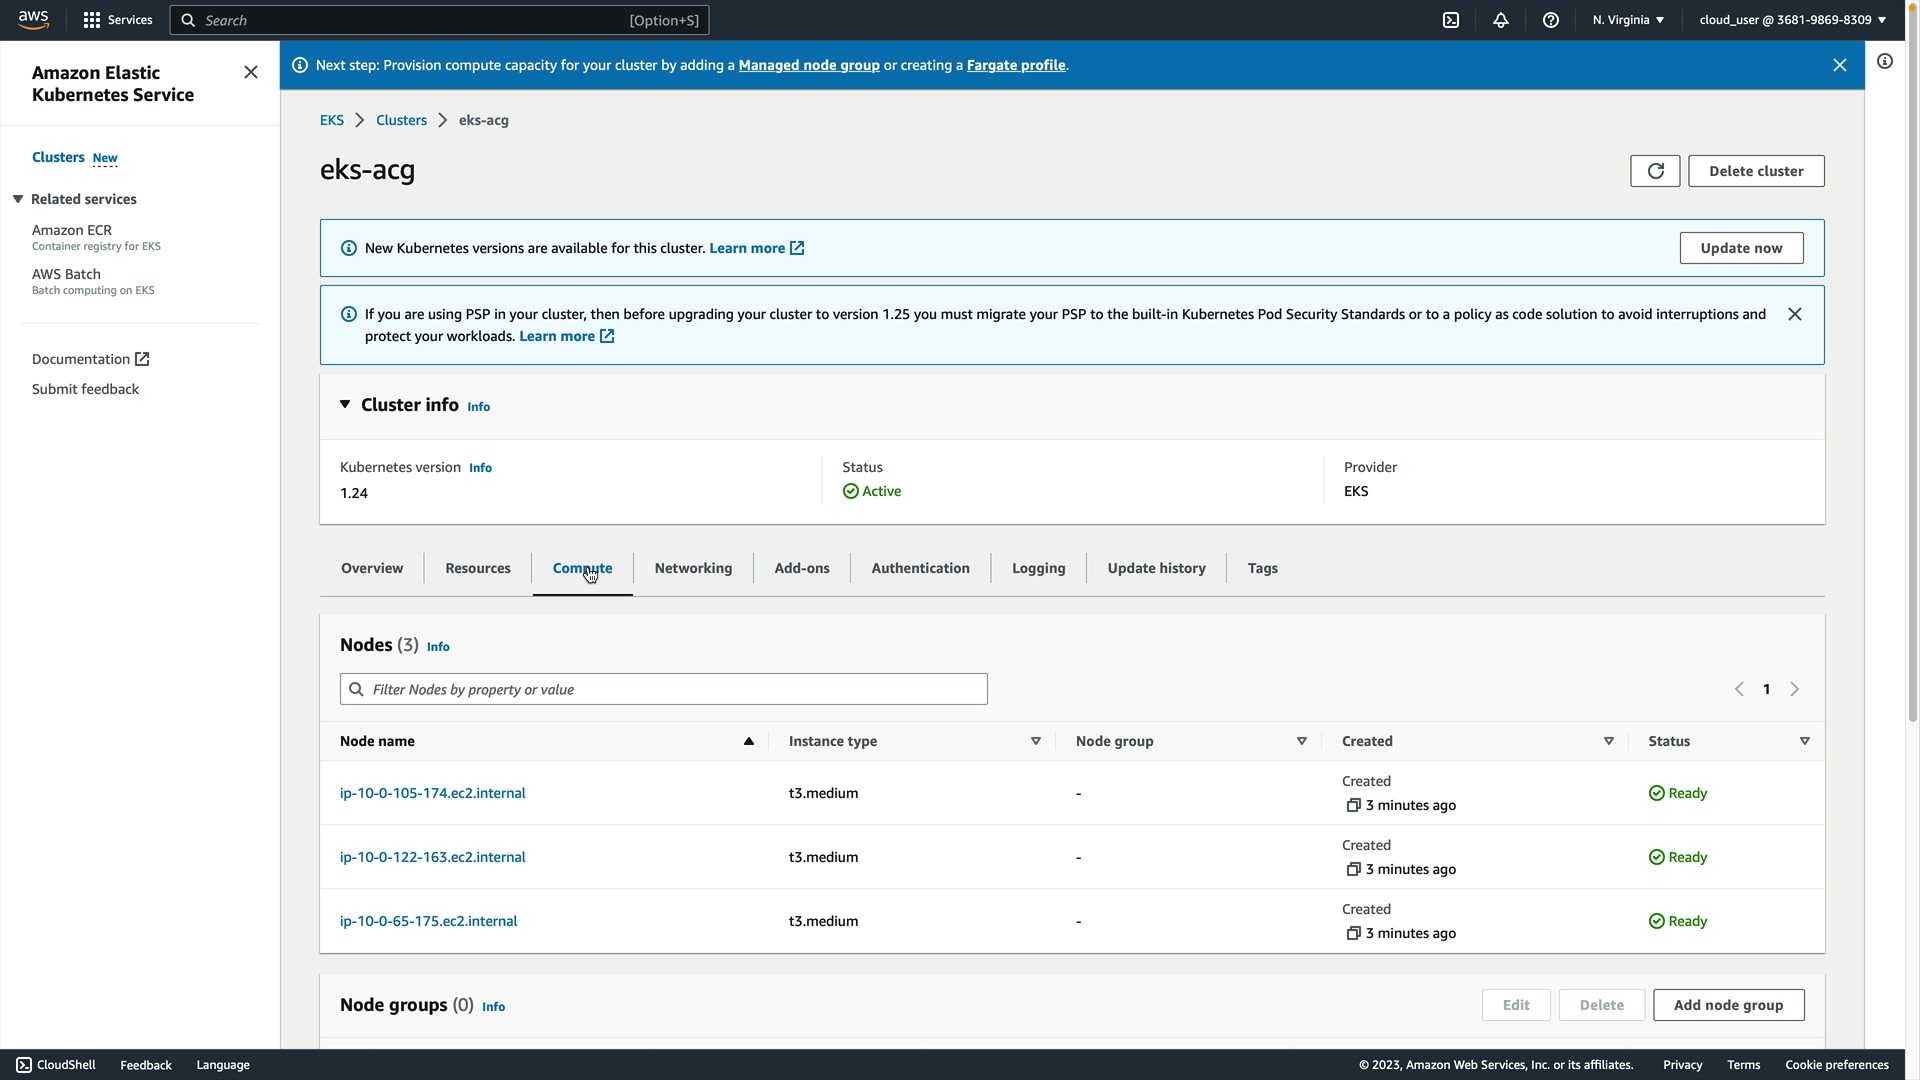Open node ip-10-0-122-163.ec2.internal
This screenshot has height=1080, width=1920.
click(x=432, y=857)
